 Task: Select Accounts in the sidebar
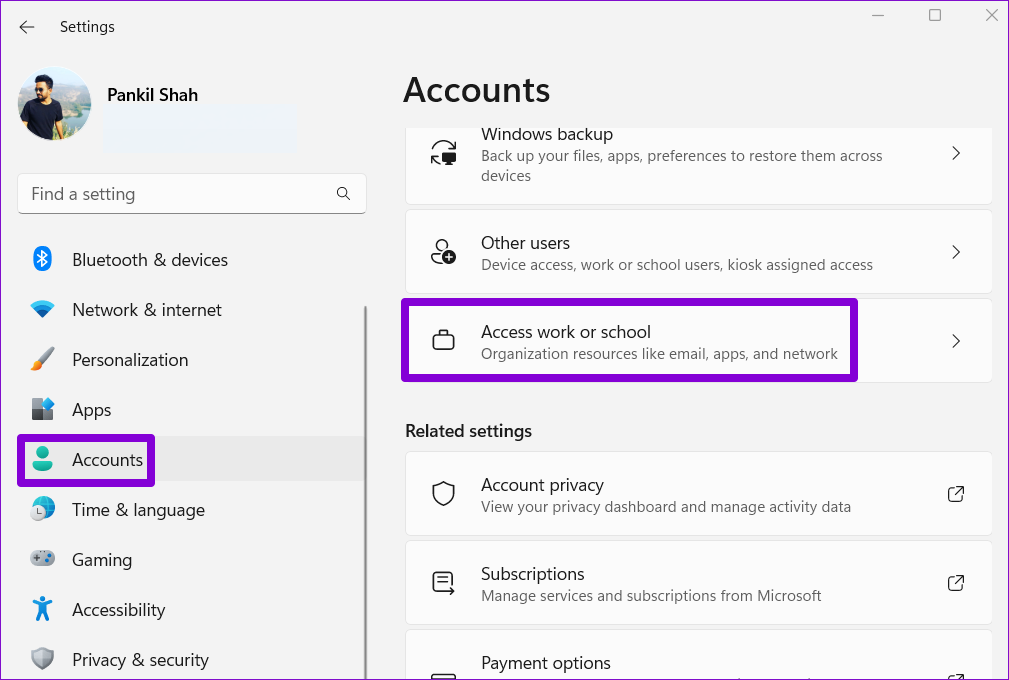click(x=192, y=460)
